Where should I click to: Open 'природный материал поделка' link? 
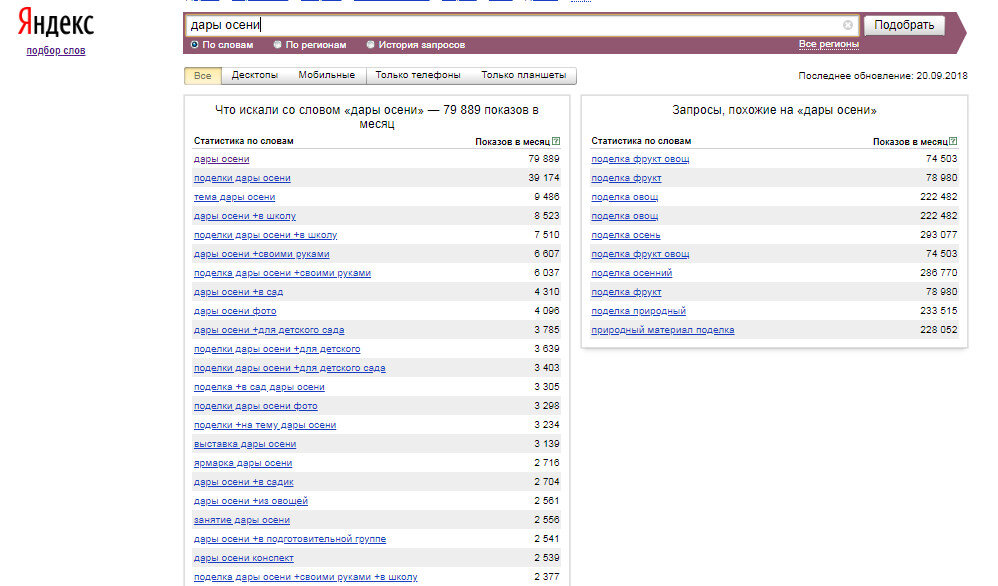(663, 330)
